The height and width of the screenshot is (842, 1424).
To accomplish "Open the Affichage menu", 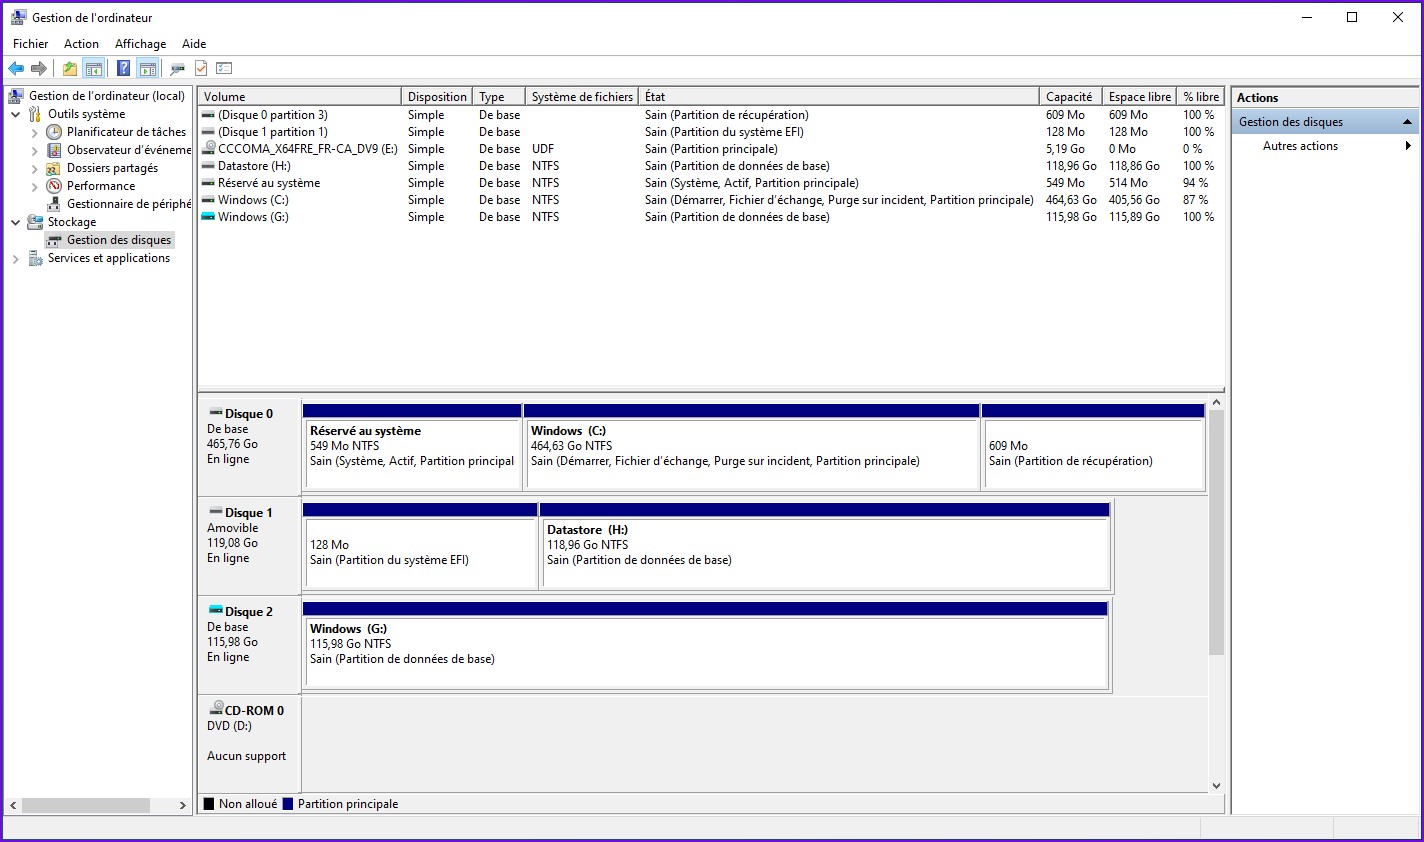I will (x=140, y=43).
